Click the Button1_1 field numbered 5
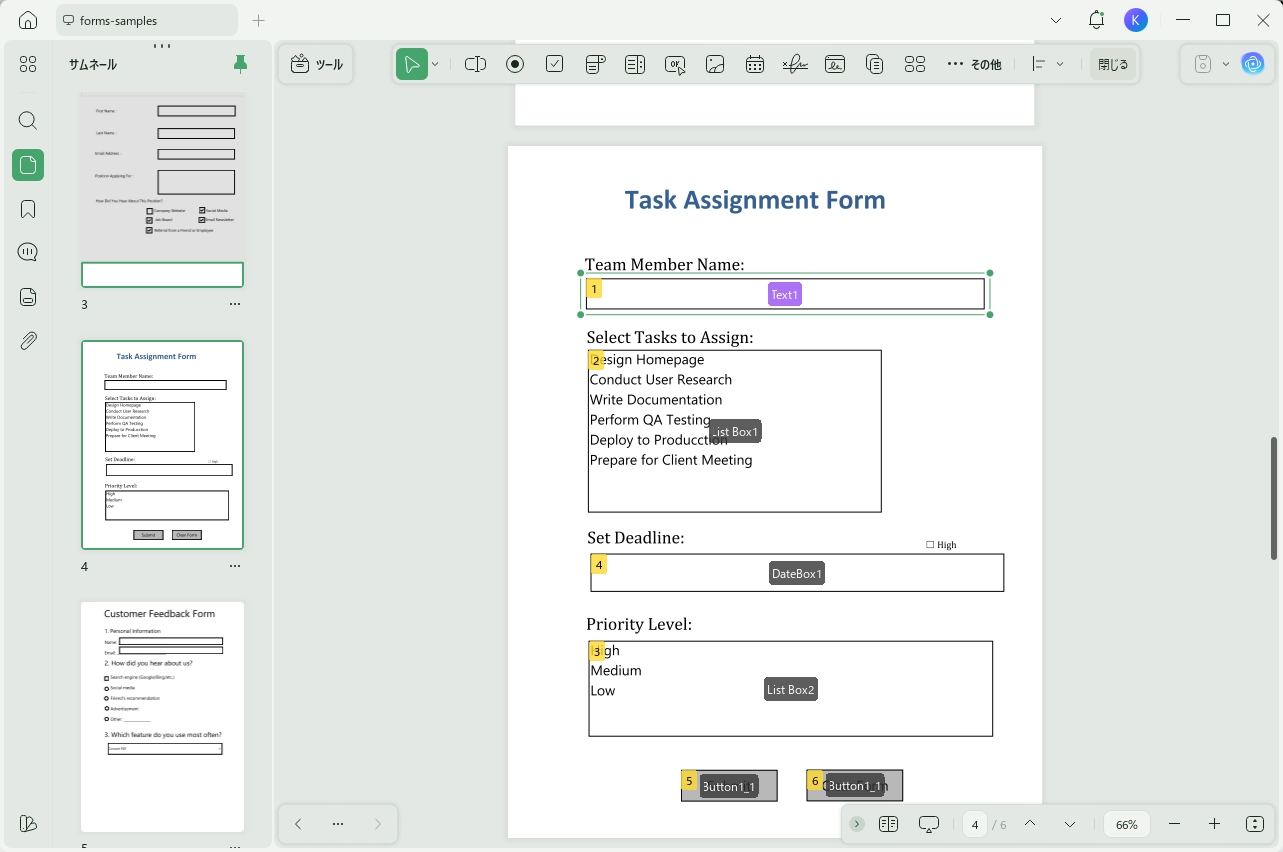1283x852 pixels. pyautogui.click(x=729, y=786)
